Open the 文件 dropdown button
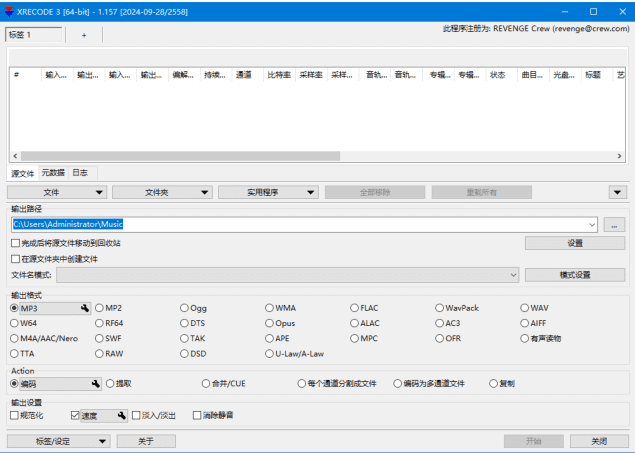This screenshot has width=635, height=453. click(57, 192)
